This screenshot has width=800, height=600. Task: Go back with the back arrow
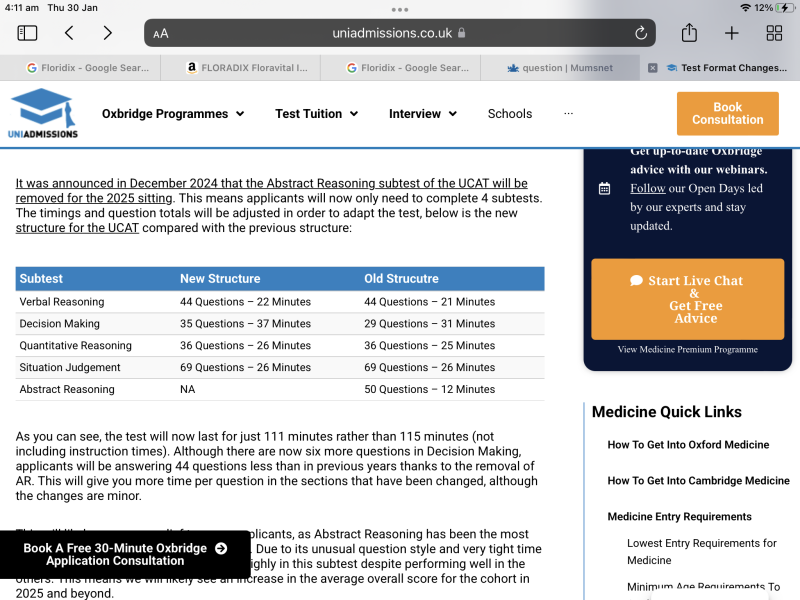click(69, 33)
